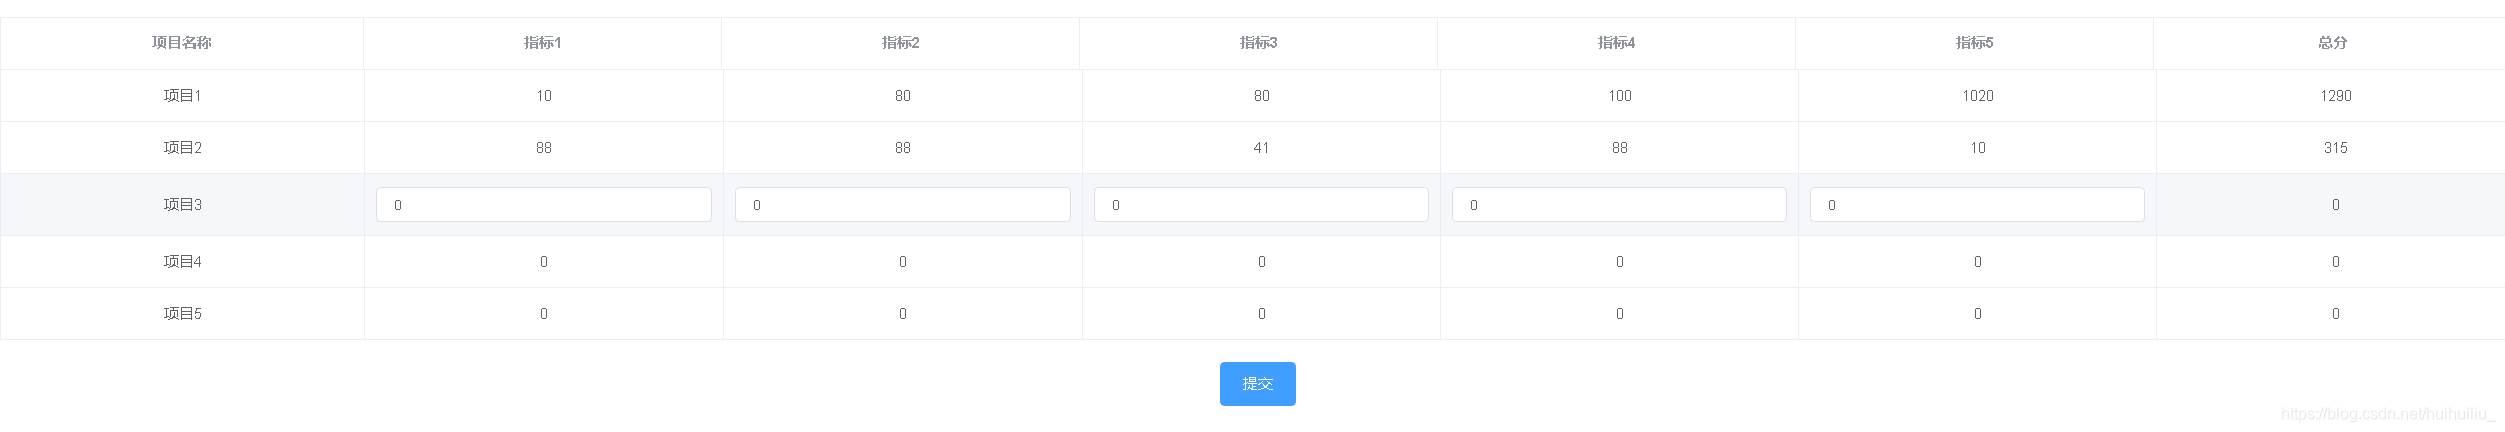This screenshot has width=2505, height=432.
Task: Focus the 指标5 input for 项目3
Action: click(1977, 205)
